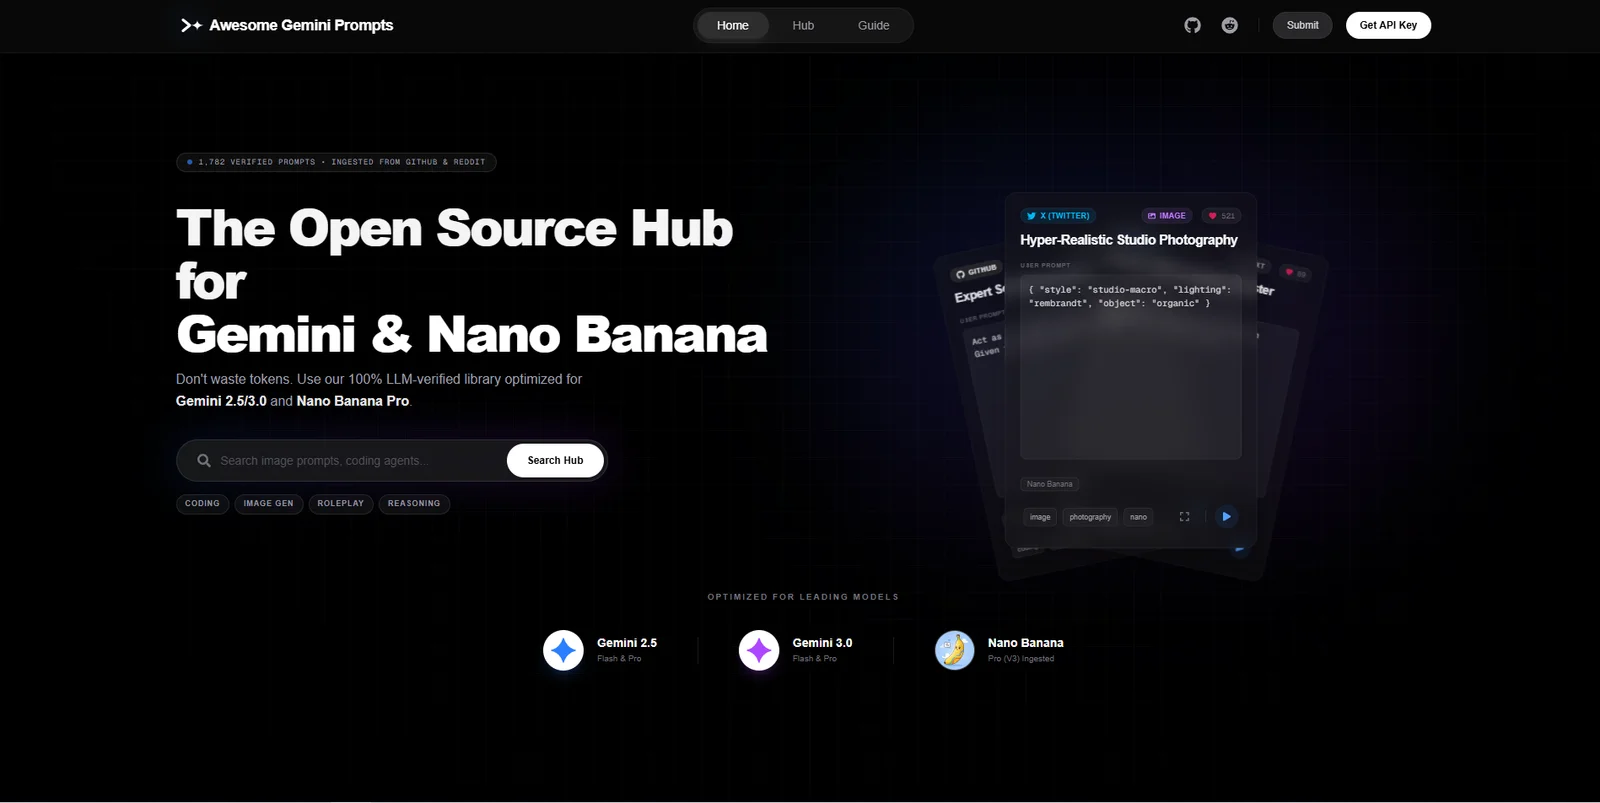Click the '1,782 Verified Prompts' badge
This screenshot has width=1600, height=803.
pos(336,162)
